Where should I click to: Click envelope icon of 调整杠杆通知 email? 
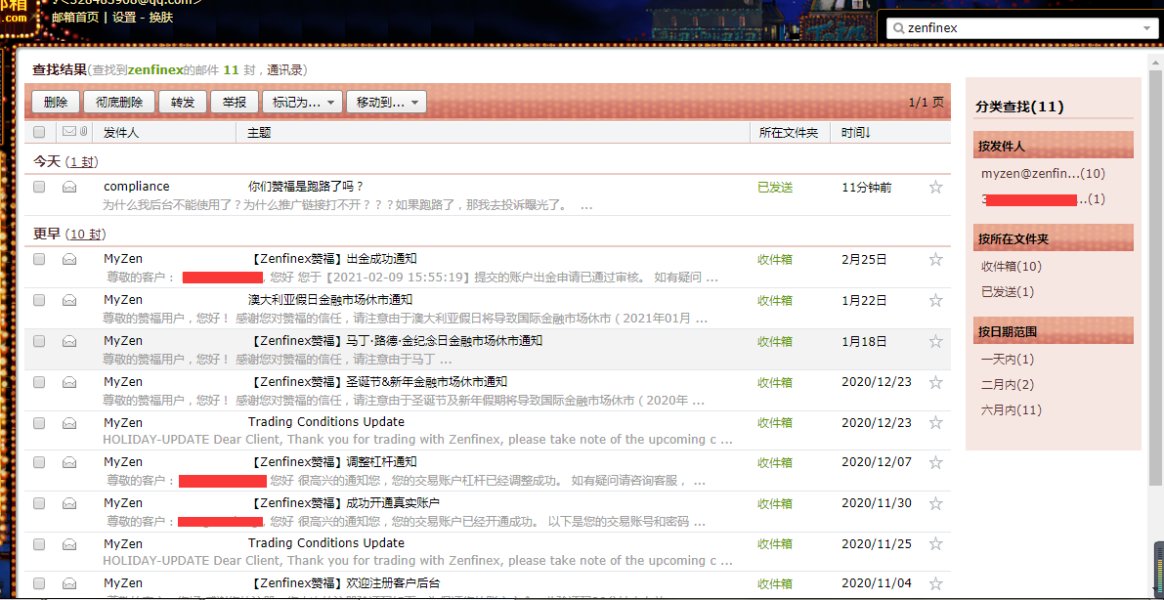click(69, 463)
